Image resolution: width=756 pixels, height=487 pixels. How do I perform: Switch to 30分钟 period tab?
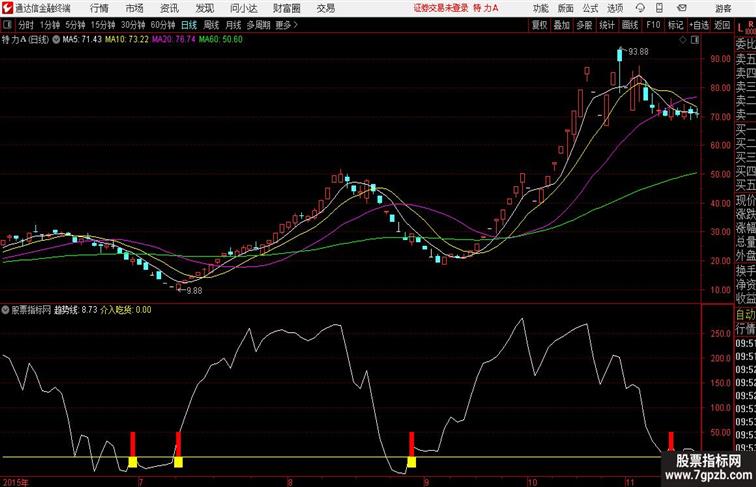coord(133,25)
